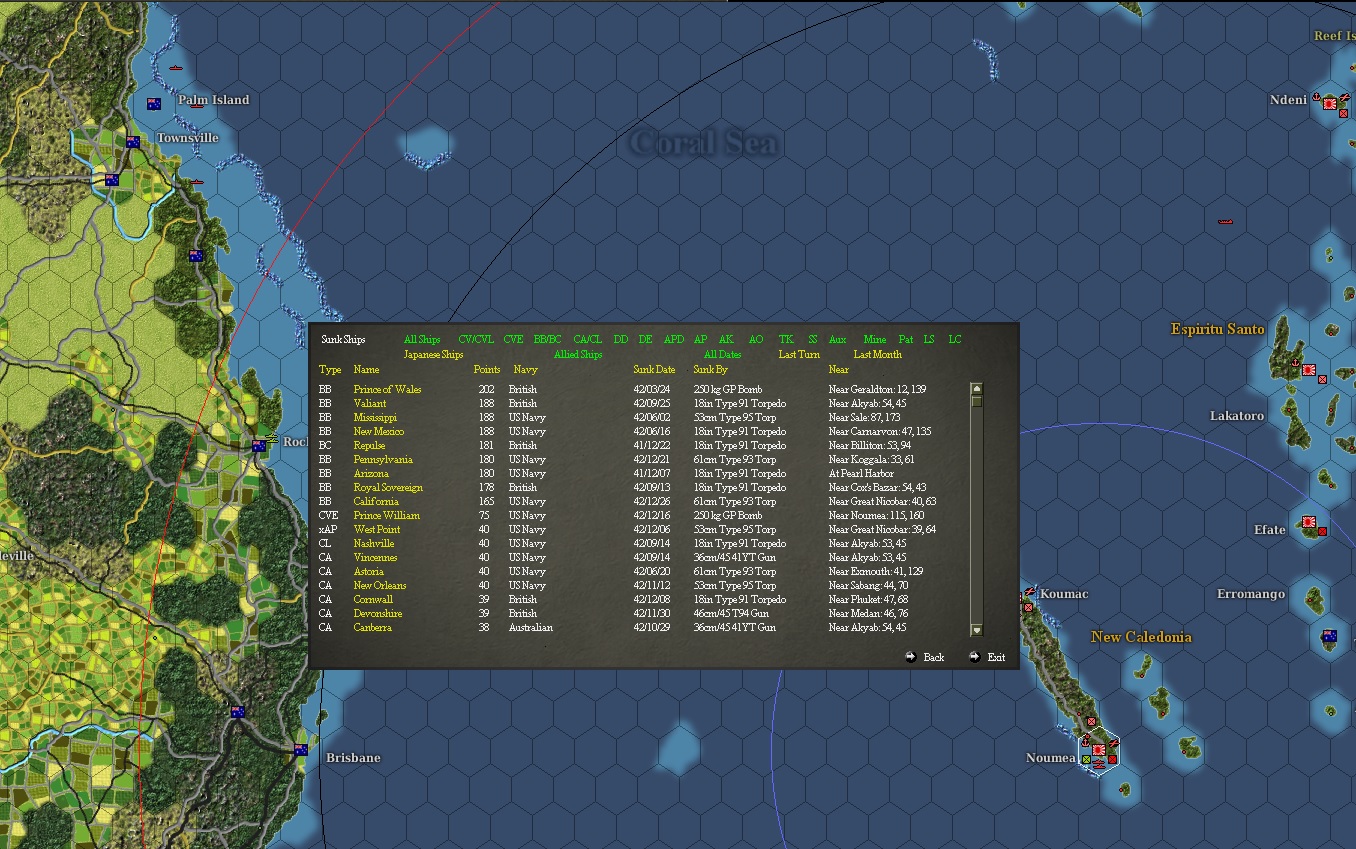This screenshot has height=849, width=1356.
Task: Select the red land unit at Noumea
Action: [1111, 759]
